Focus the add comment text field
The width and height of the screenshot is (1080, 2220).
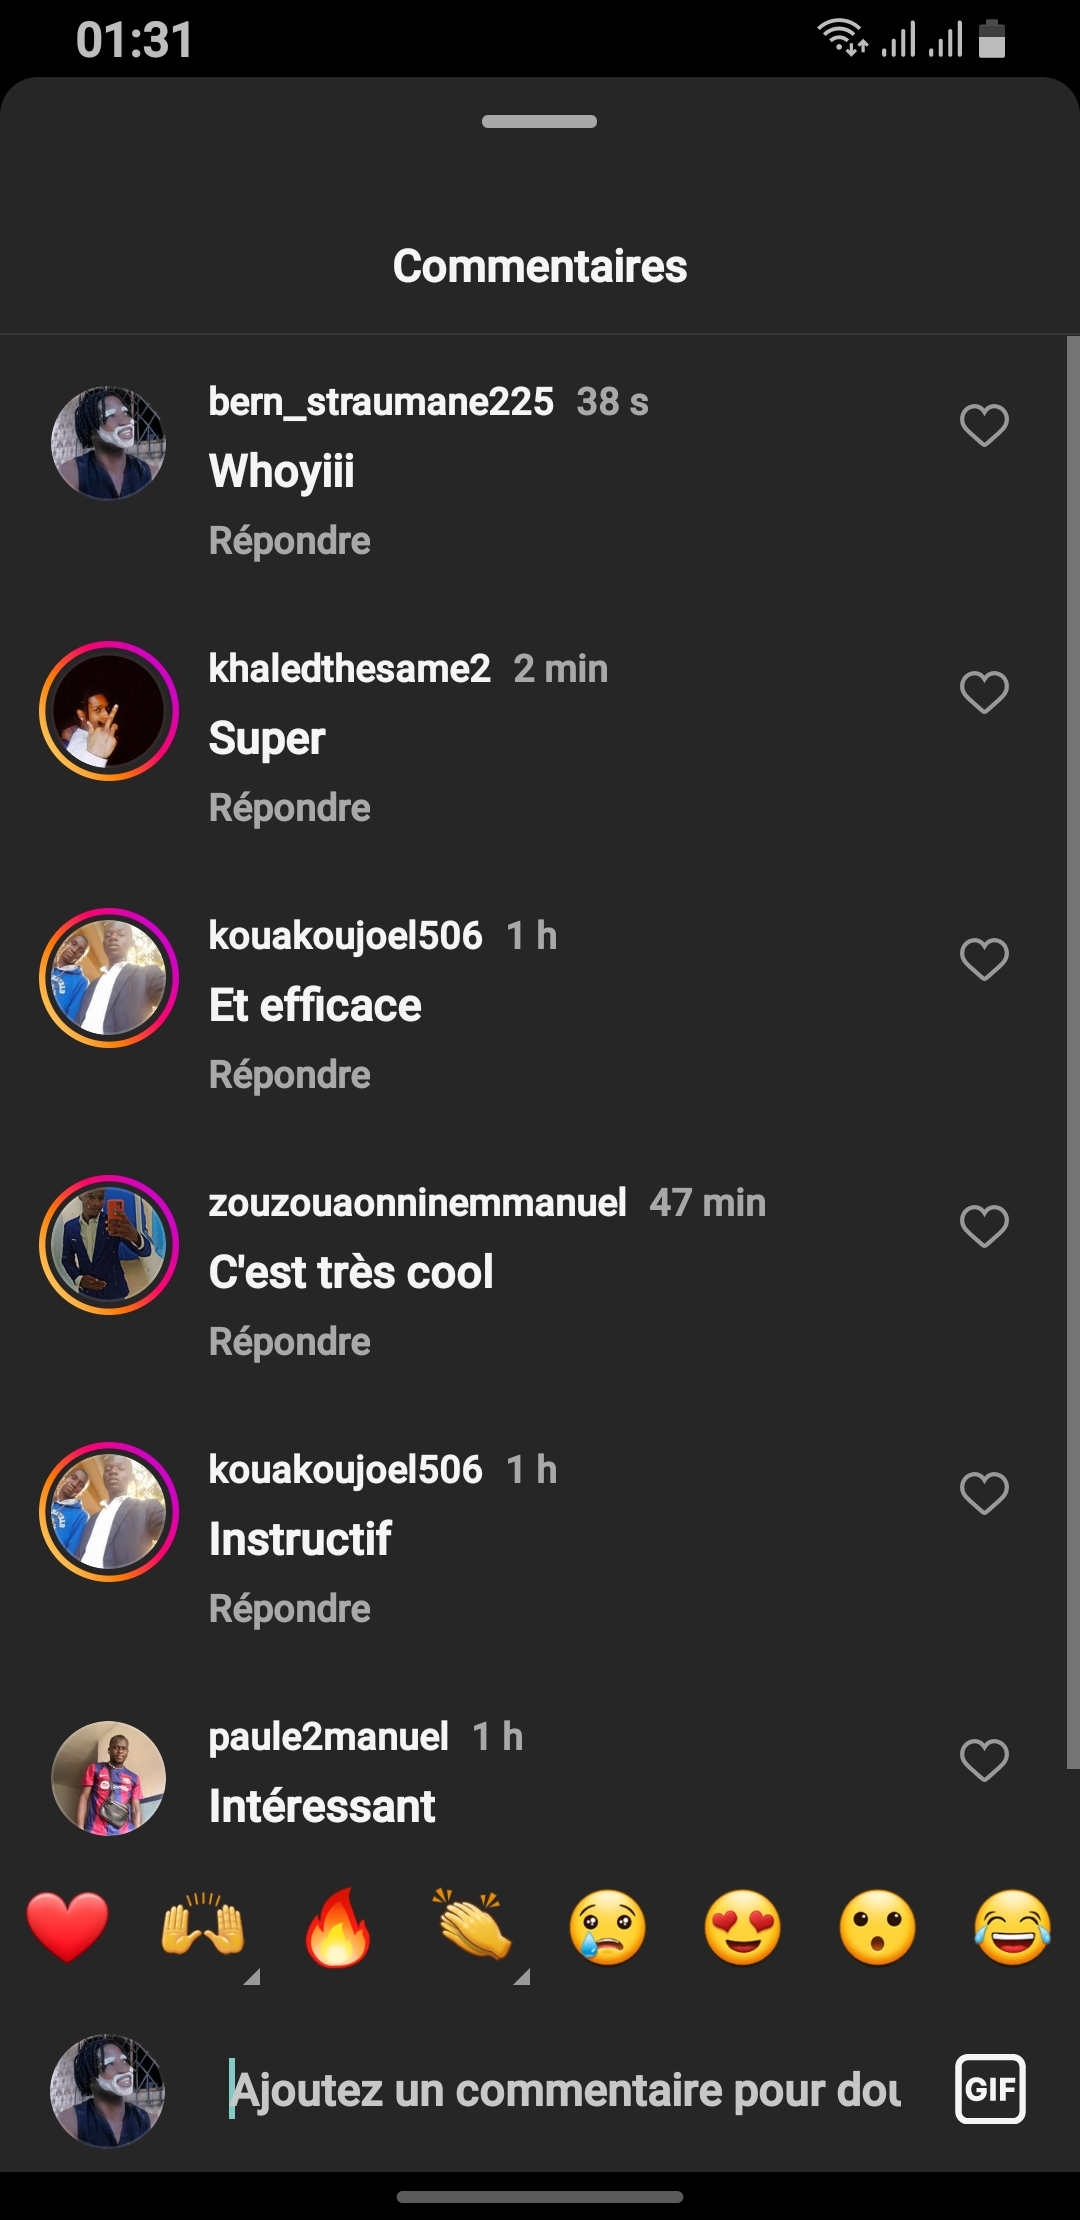[x=566, y=2090]
